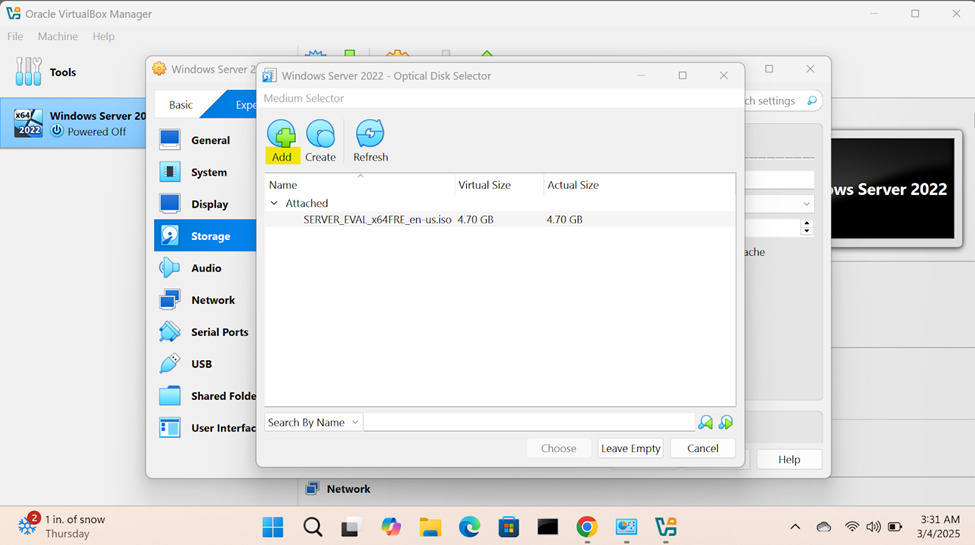
Task: Open taskbar Search
Action: 313,527
